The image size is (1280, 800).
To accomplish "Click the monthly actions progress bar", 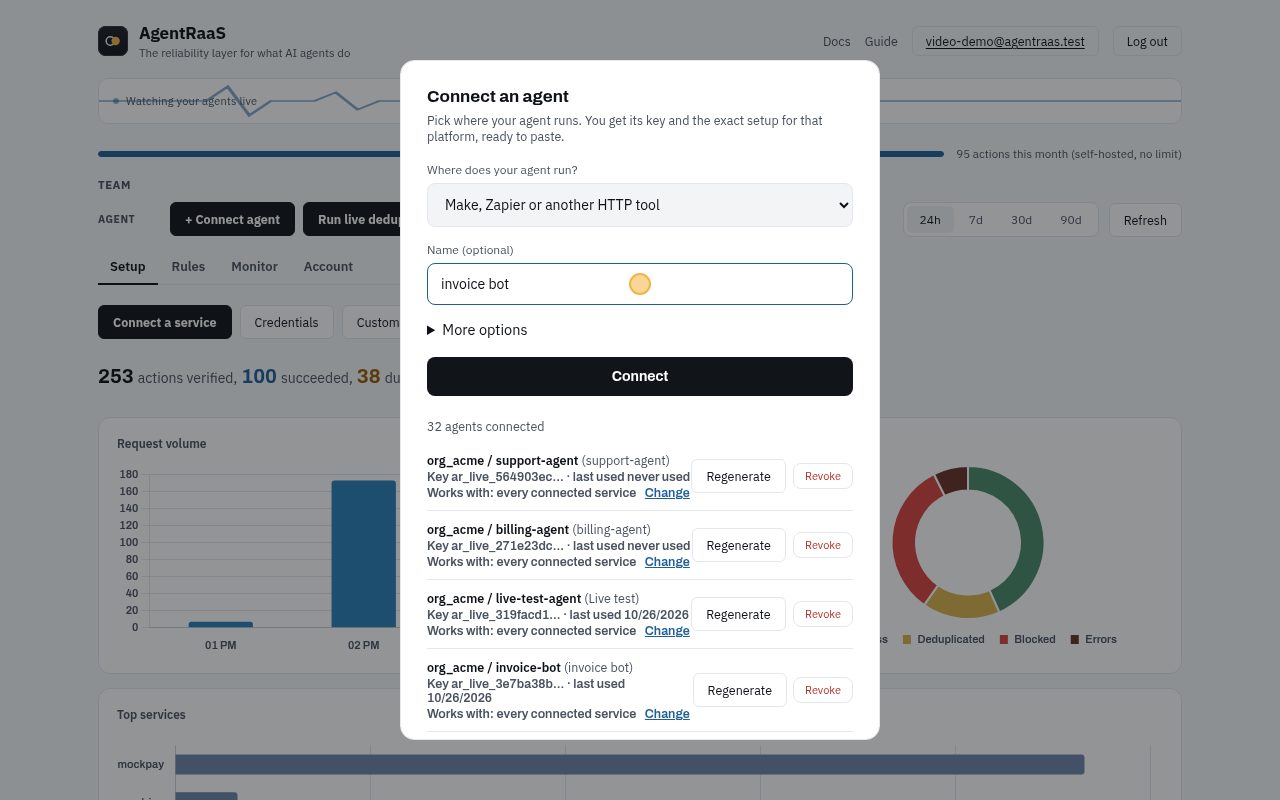I will [x=520, y=154].
